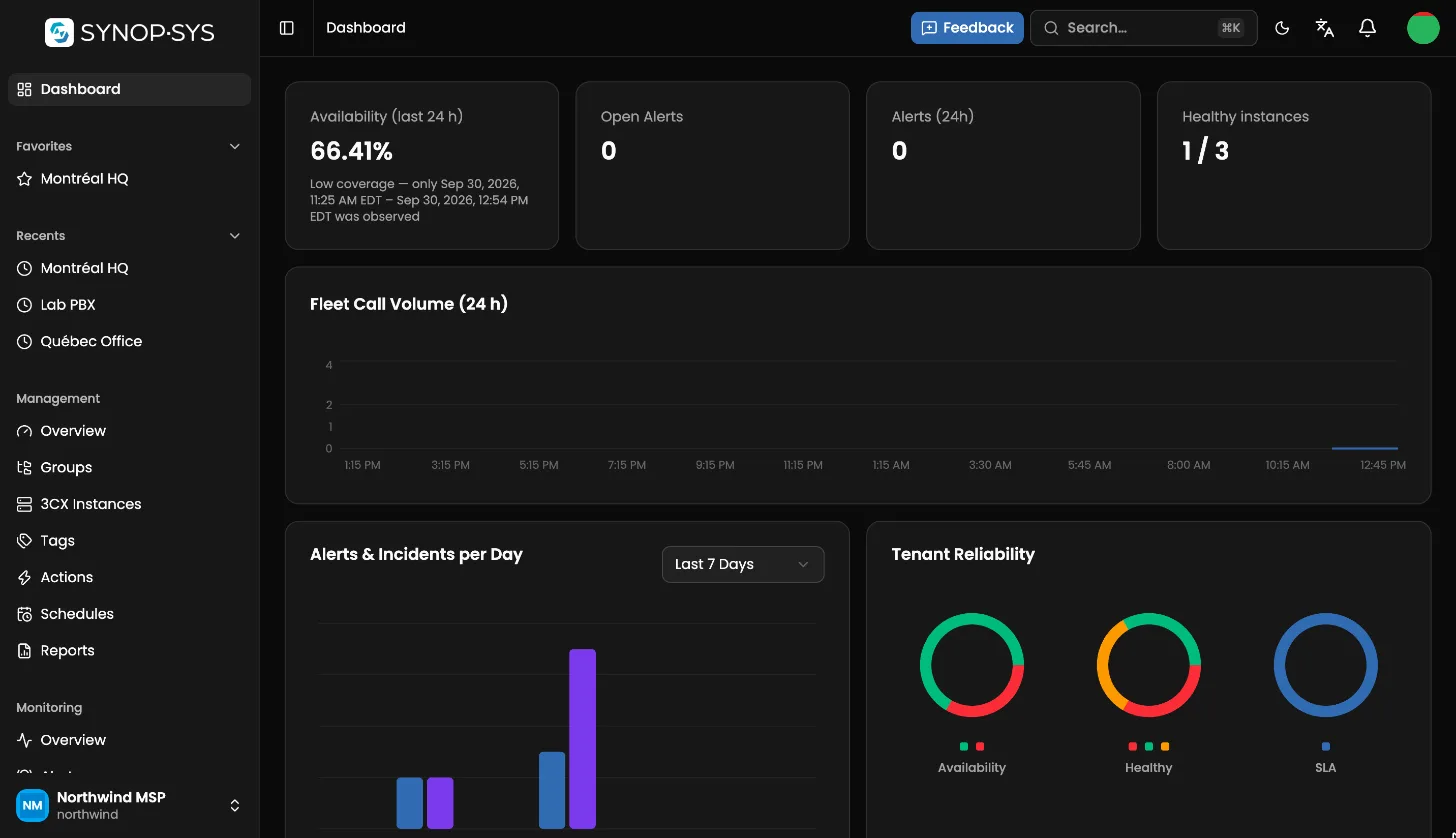The width and height of the screenshot is (1456, 838).
Task: Click the Availability donut chart
Action: (x=971, y=665)
